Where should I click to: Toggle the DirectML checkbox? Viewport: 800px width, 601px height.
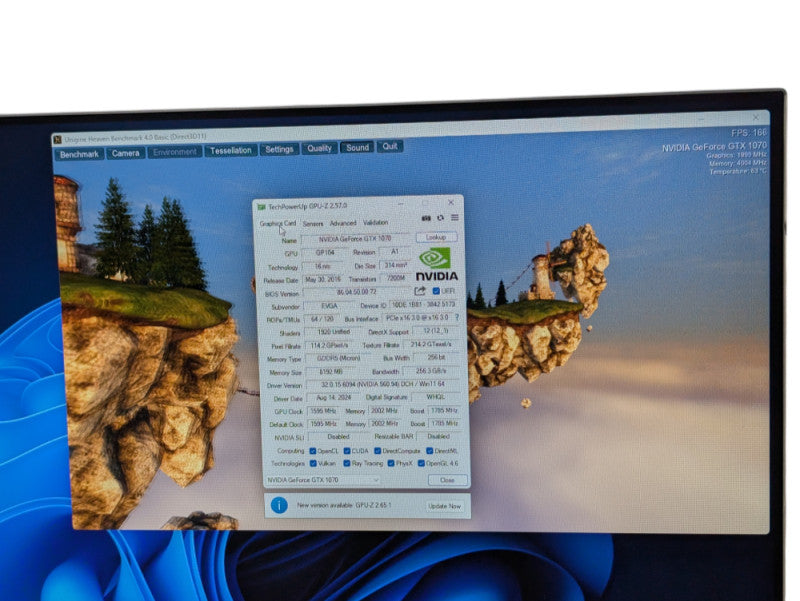pyautogui.click(x=430, y=451)
